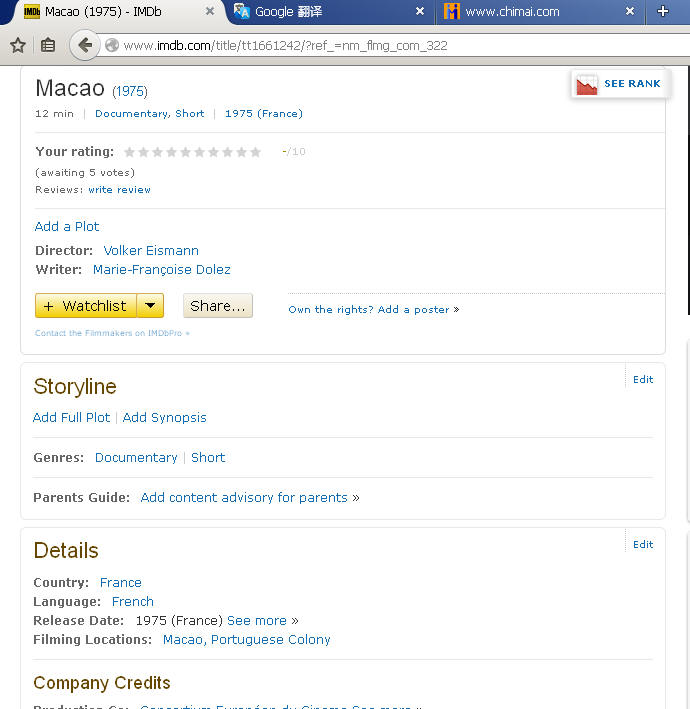Click Add a Plot link

tap(67, 227)
